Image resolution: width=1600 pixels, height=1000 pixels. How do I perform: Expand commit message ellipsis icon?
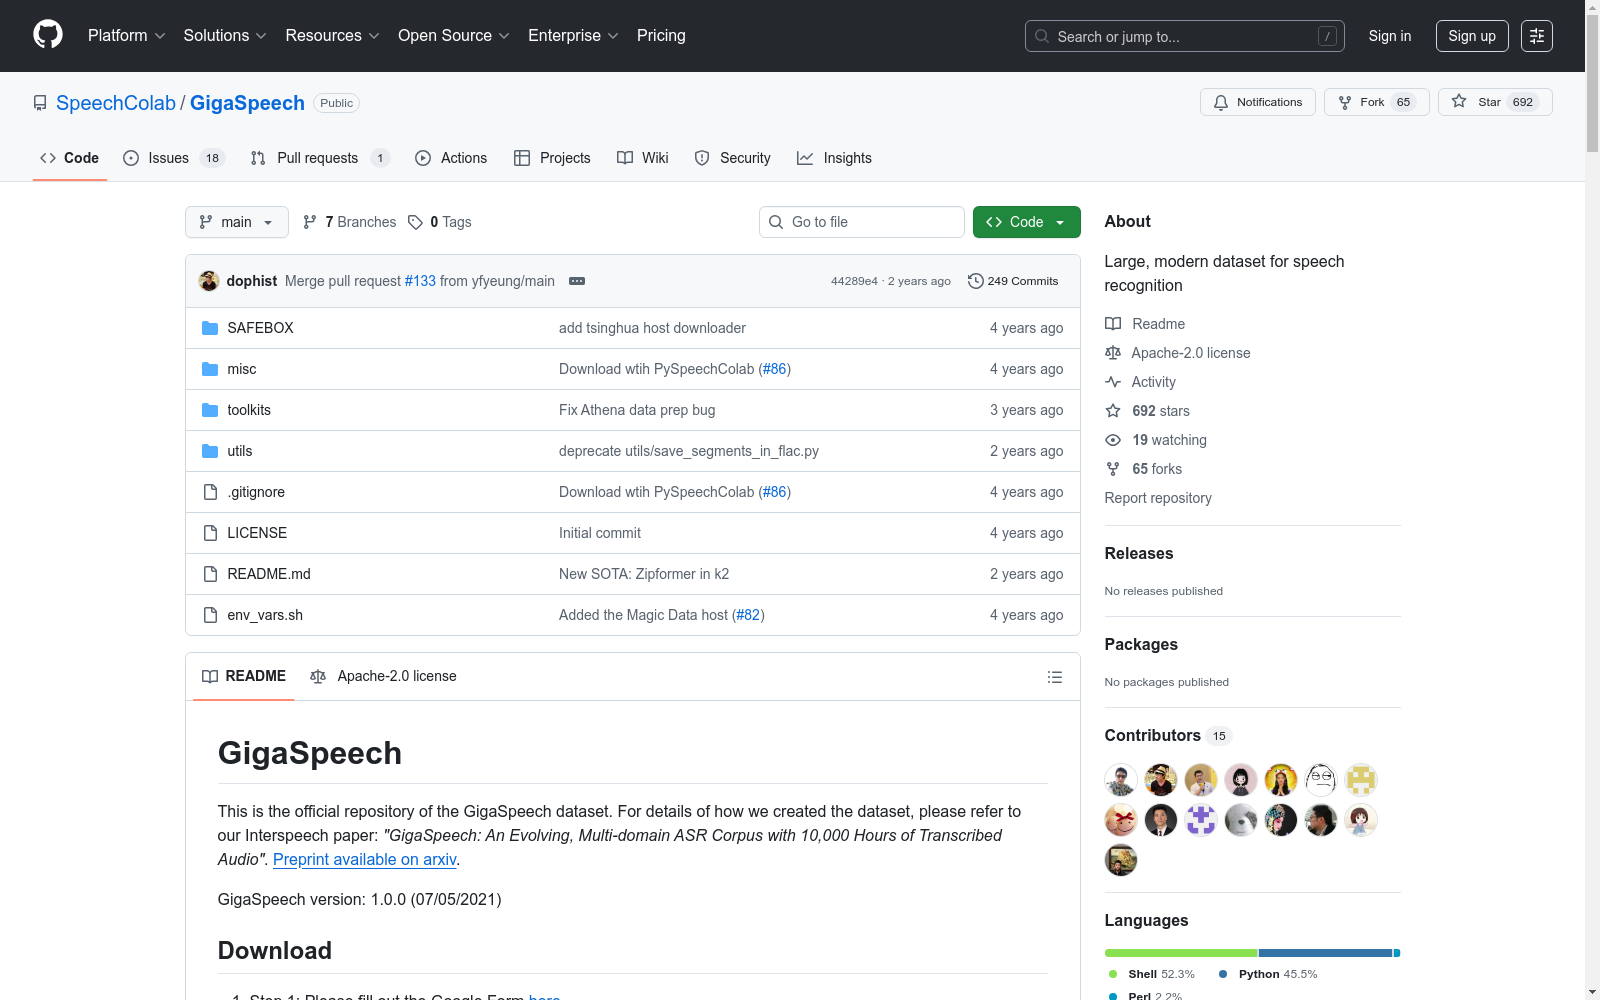(x=577, y=281)
